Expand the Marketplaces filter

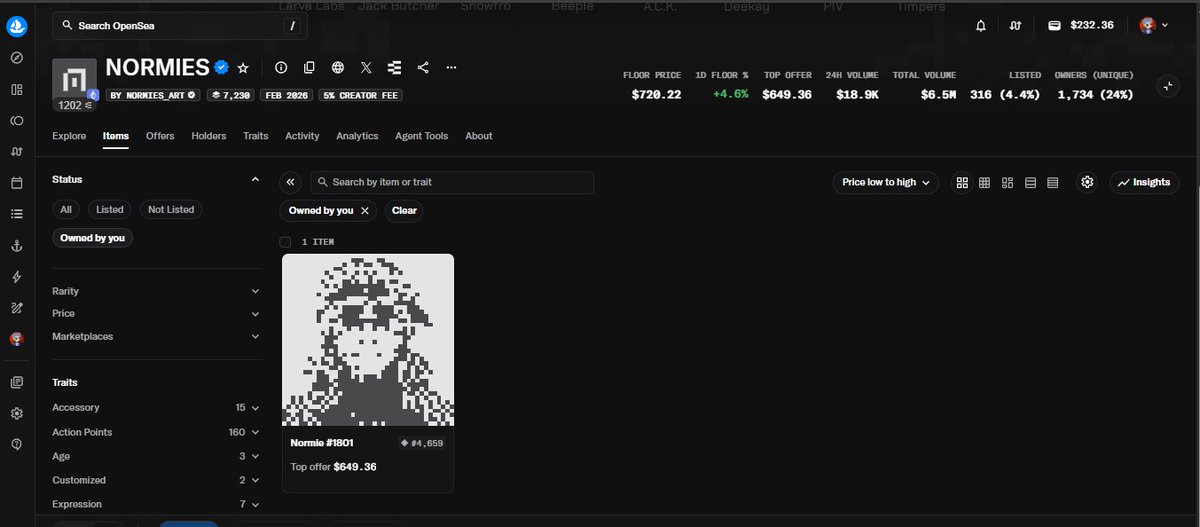click(156, 336)
